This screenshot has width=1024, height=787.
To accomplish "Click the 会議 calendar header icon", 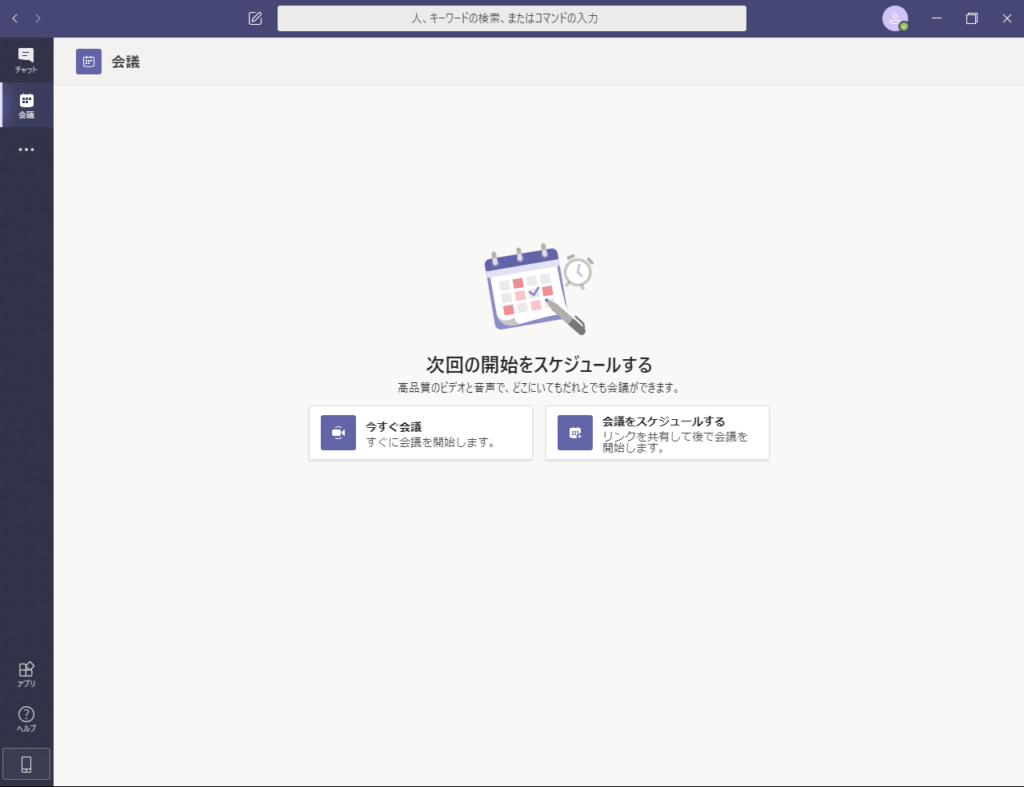I will click(x=89, y=62).
